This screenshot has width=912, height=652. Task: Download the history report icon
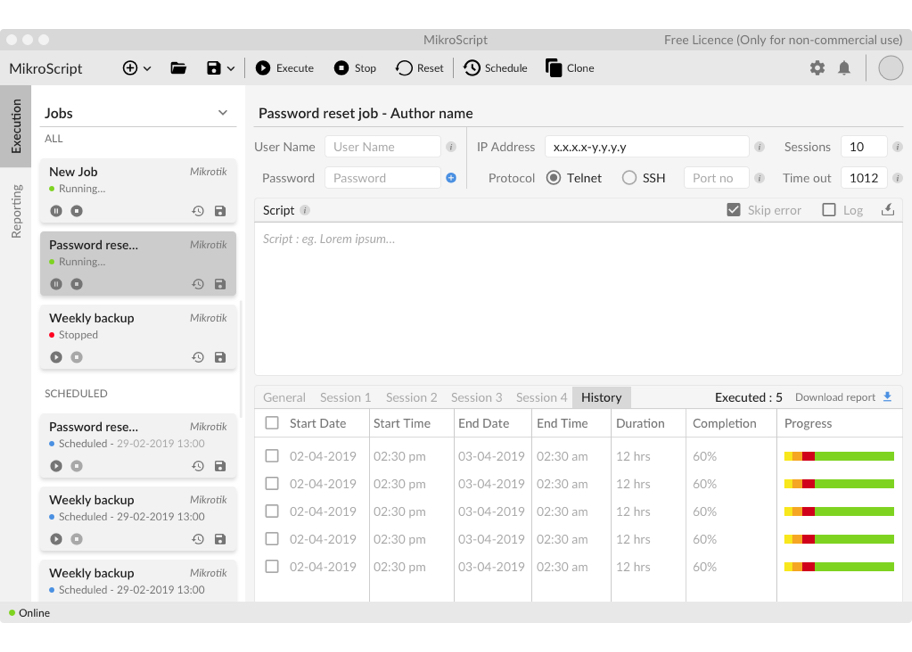coord(887,397)
